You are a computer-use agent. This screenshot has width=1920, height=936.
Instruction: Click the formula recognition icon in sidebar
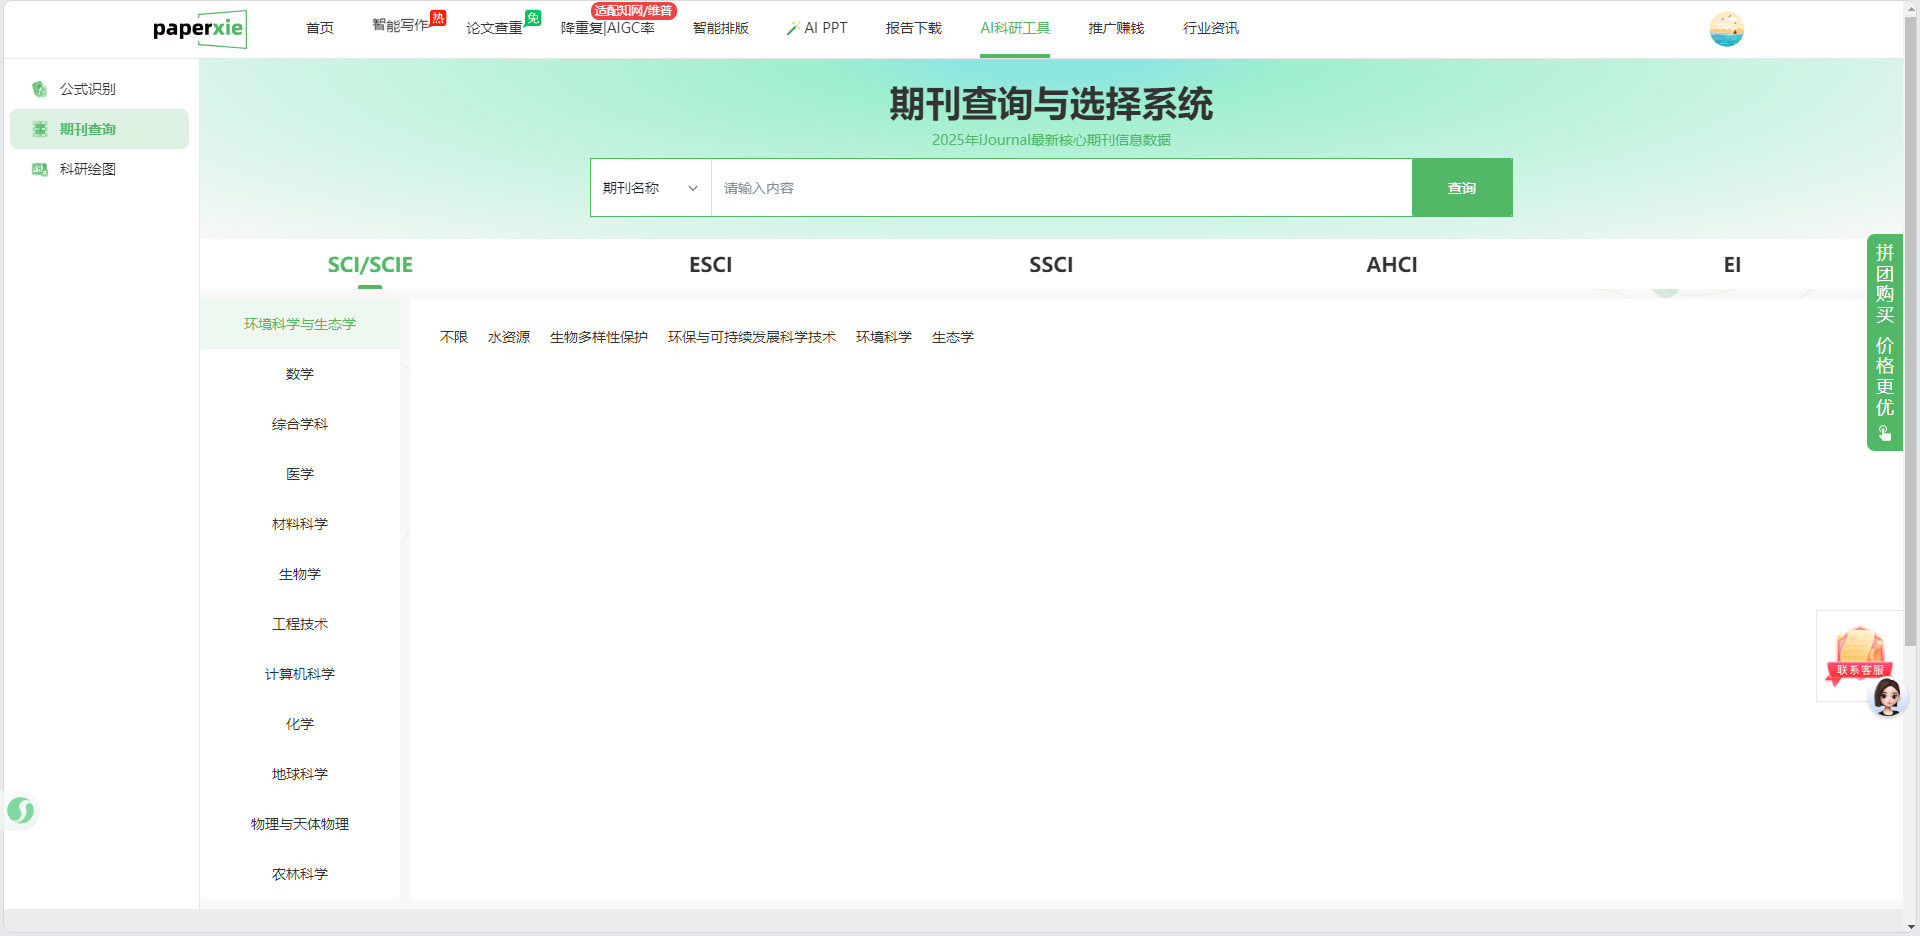tap(40, 89)
